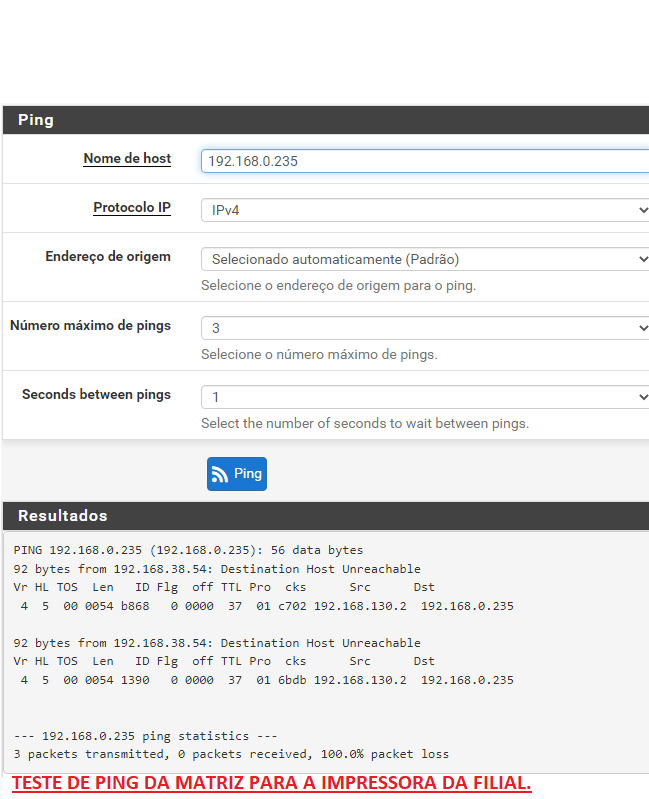Open the Seconds between pings dropdown
This screenshot has height=799, width=649.
coord(425,396)
